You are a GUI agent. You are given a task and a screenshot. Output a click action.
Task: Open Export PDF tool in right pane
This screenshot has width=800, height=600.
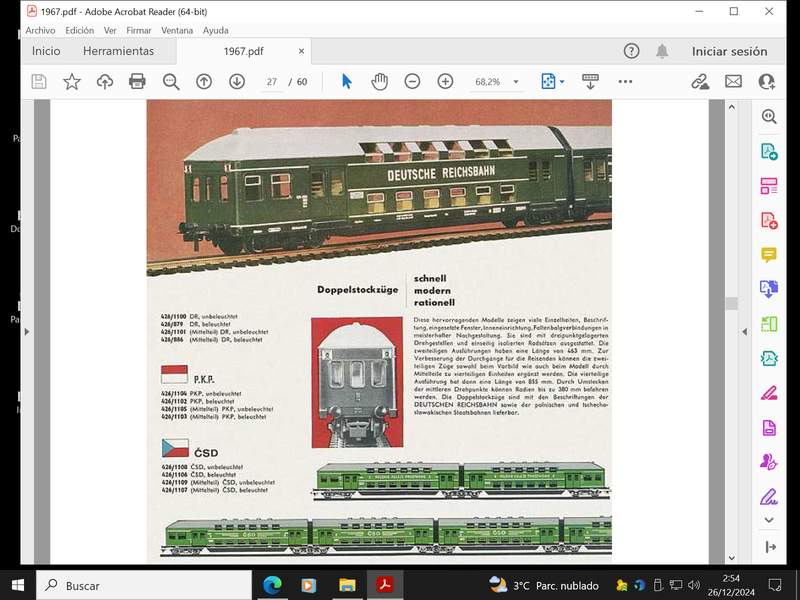(x=769, y=152)
